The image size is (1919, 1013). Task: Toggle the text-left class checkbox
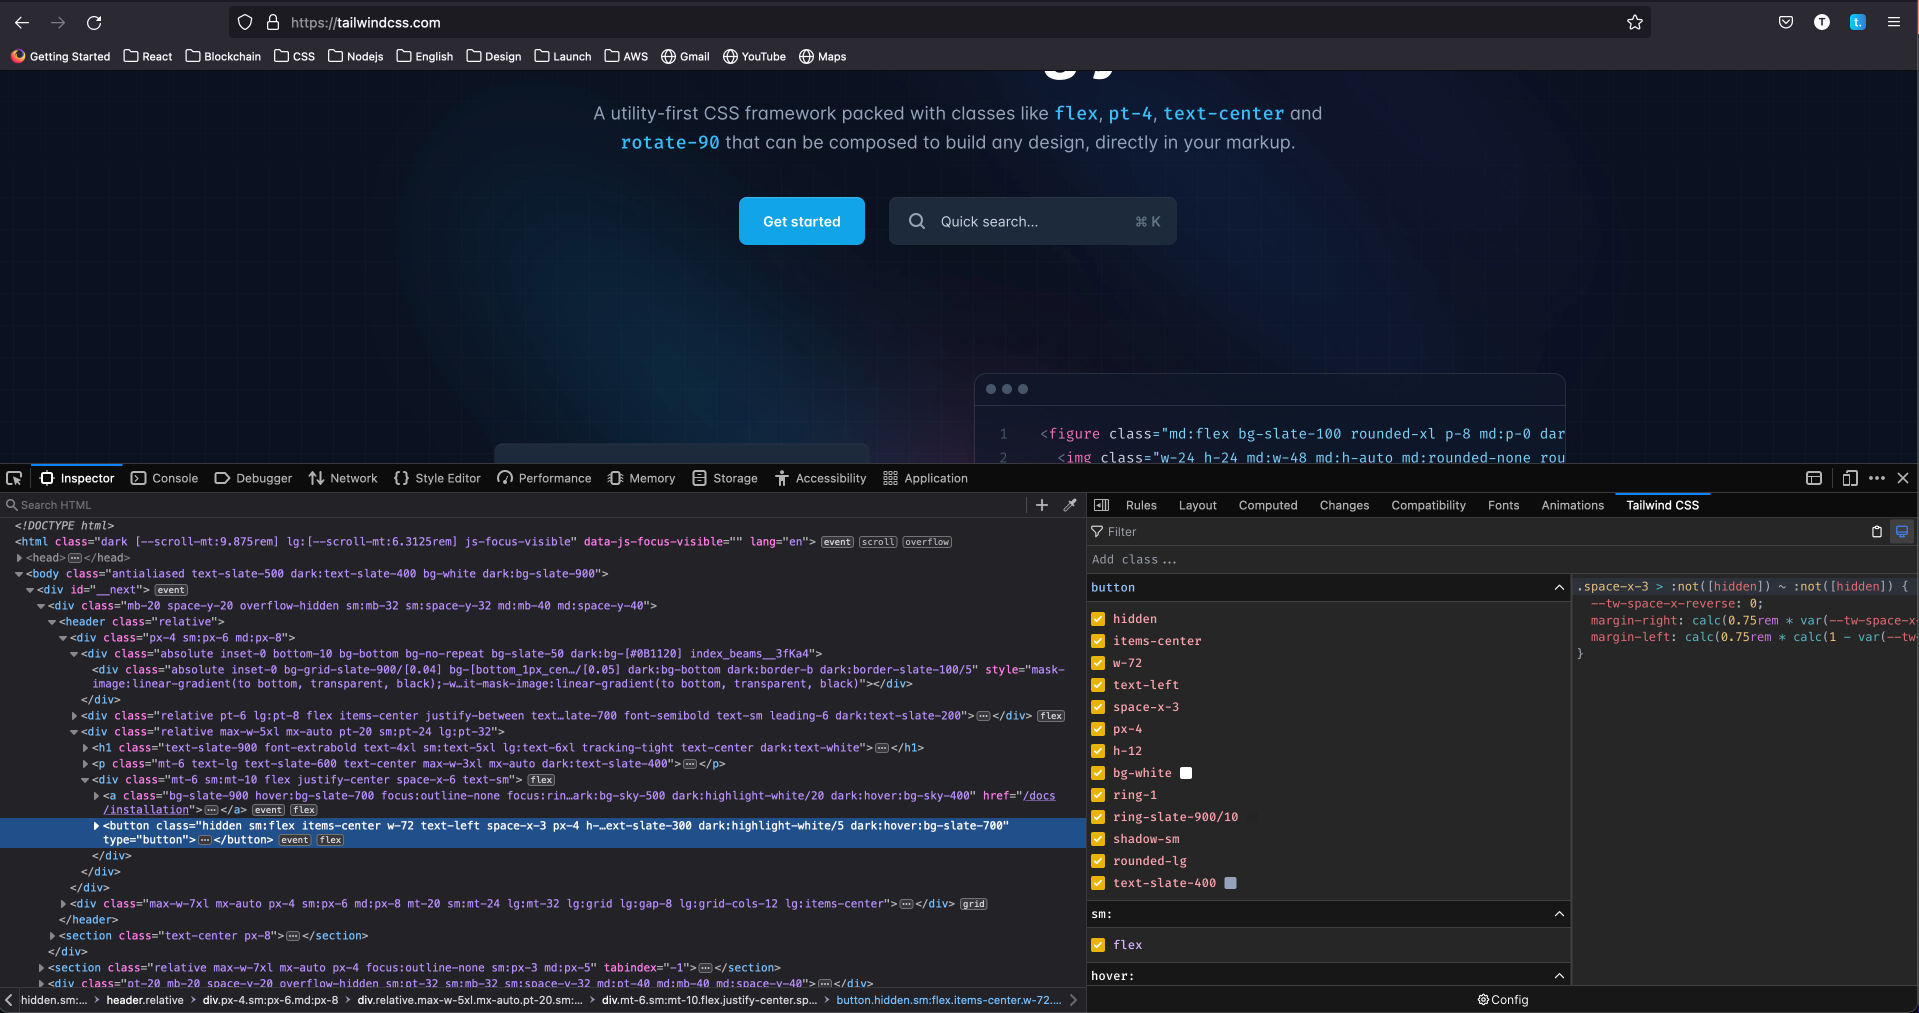[x=1098, y=685]
